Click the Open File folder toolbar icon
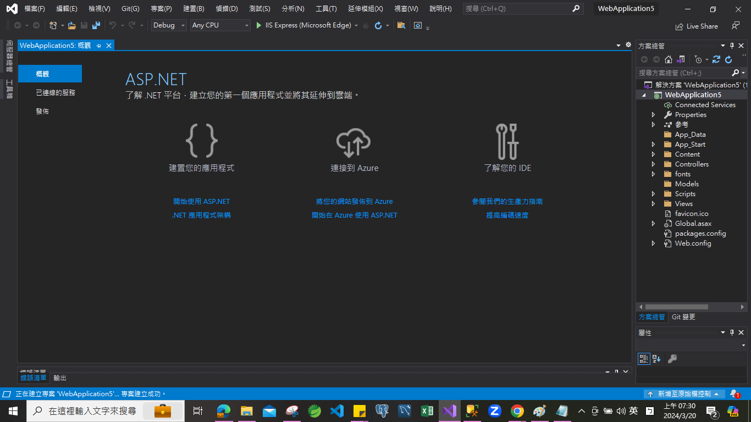Viewport: 751px width, 422px height. [x=71, y=25]
